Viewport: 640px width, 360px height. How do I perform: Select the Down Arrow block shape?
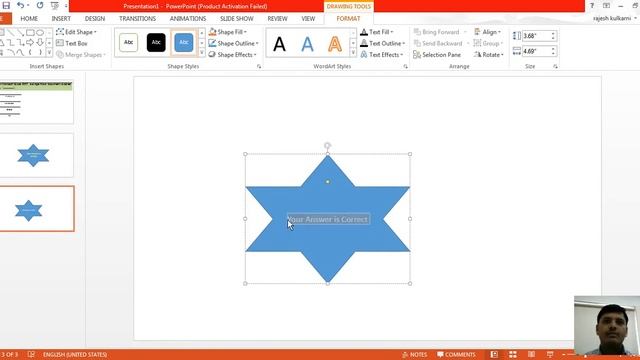[40, 42]
